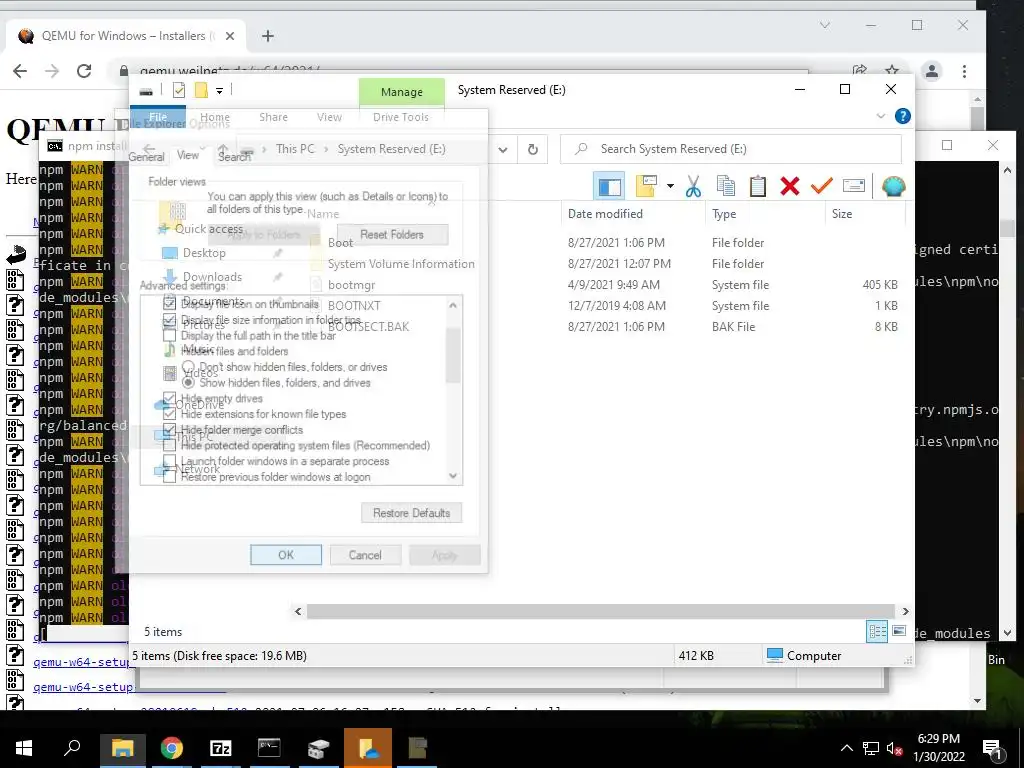This screenshot has height=768, width=1024.
Task: Open the Customize Quick Access Toolbar dropdown
Action: [x=219, y=91]
